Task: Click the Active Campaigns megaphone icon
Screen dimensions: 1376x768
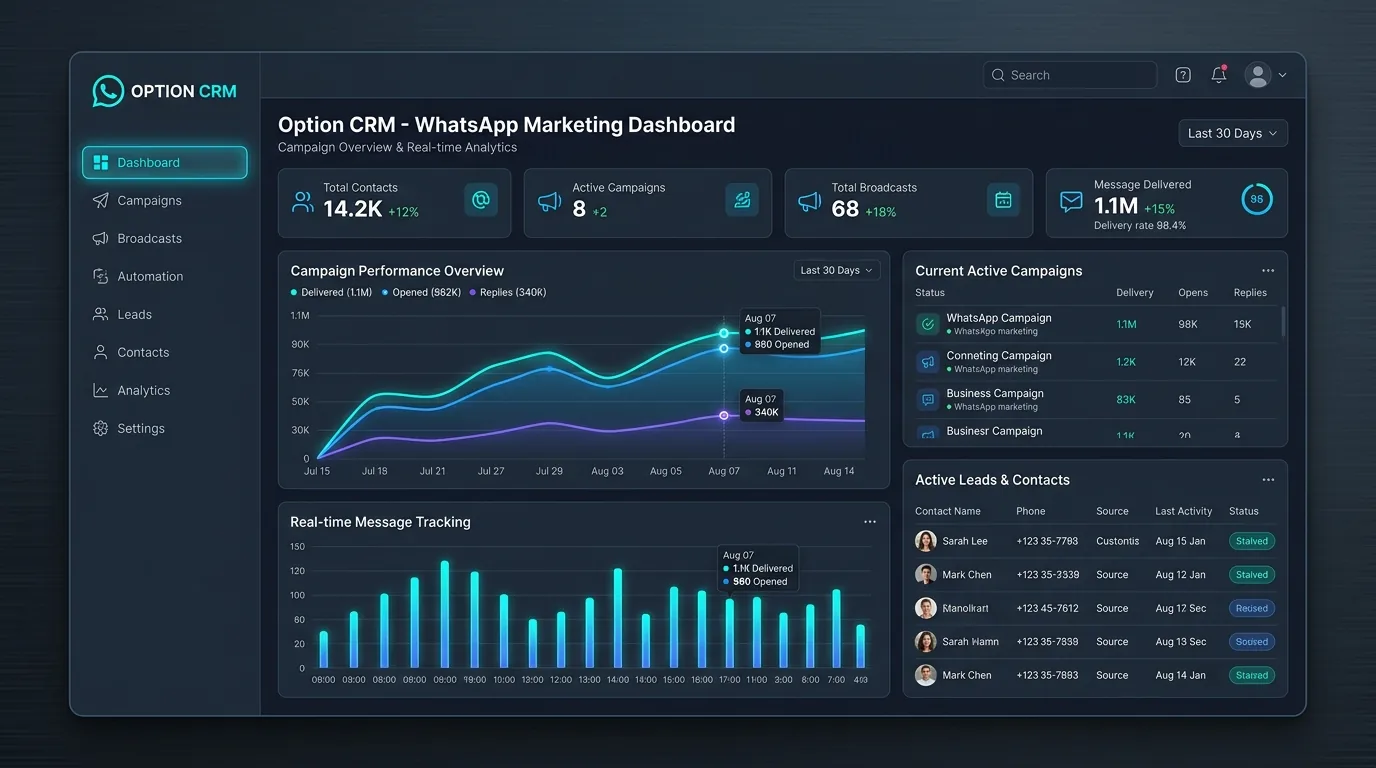Action: 550,202
